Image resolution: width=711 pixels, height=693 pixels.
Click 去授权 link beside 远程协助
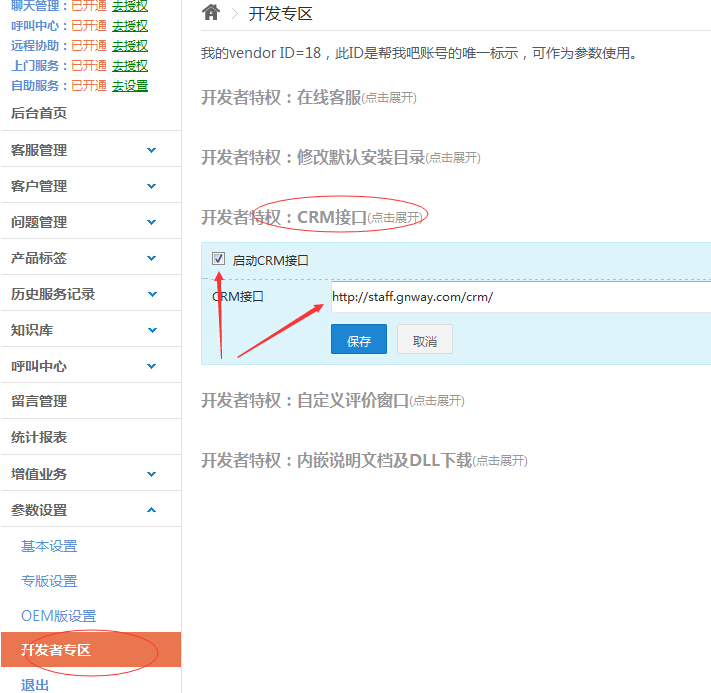(130, 46)
